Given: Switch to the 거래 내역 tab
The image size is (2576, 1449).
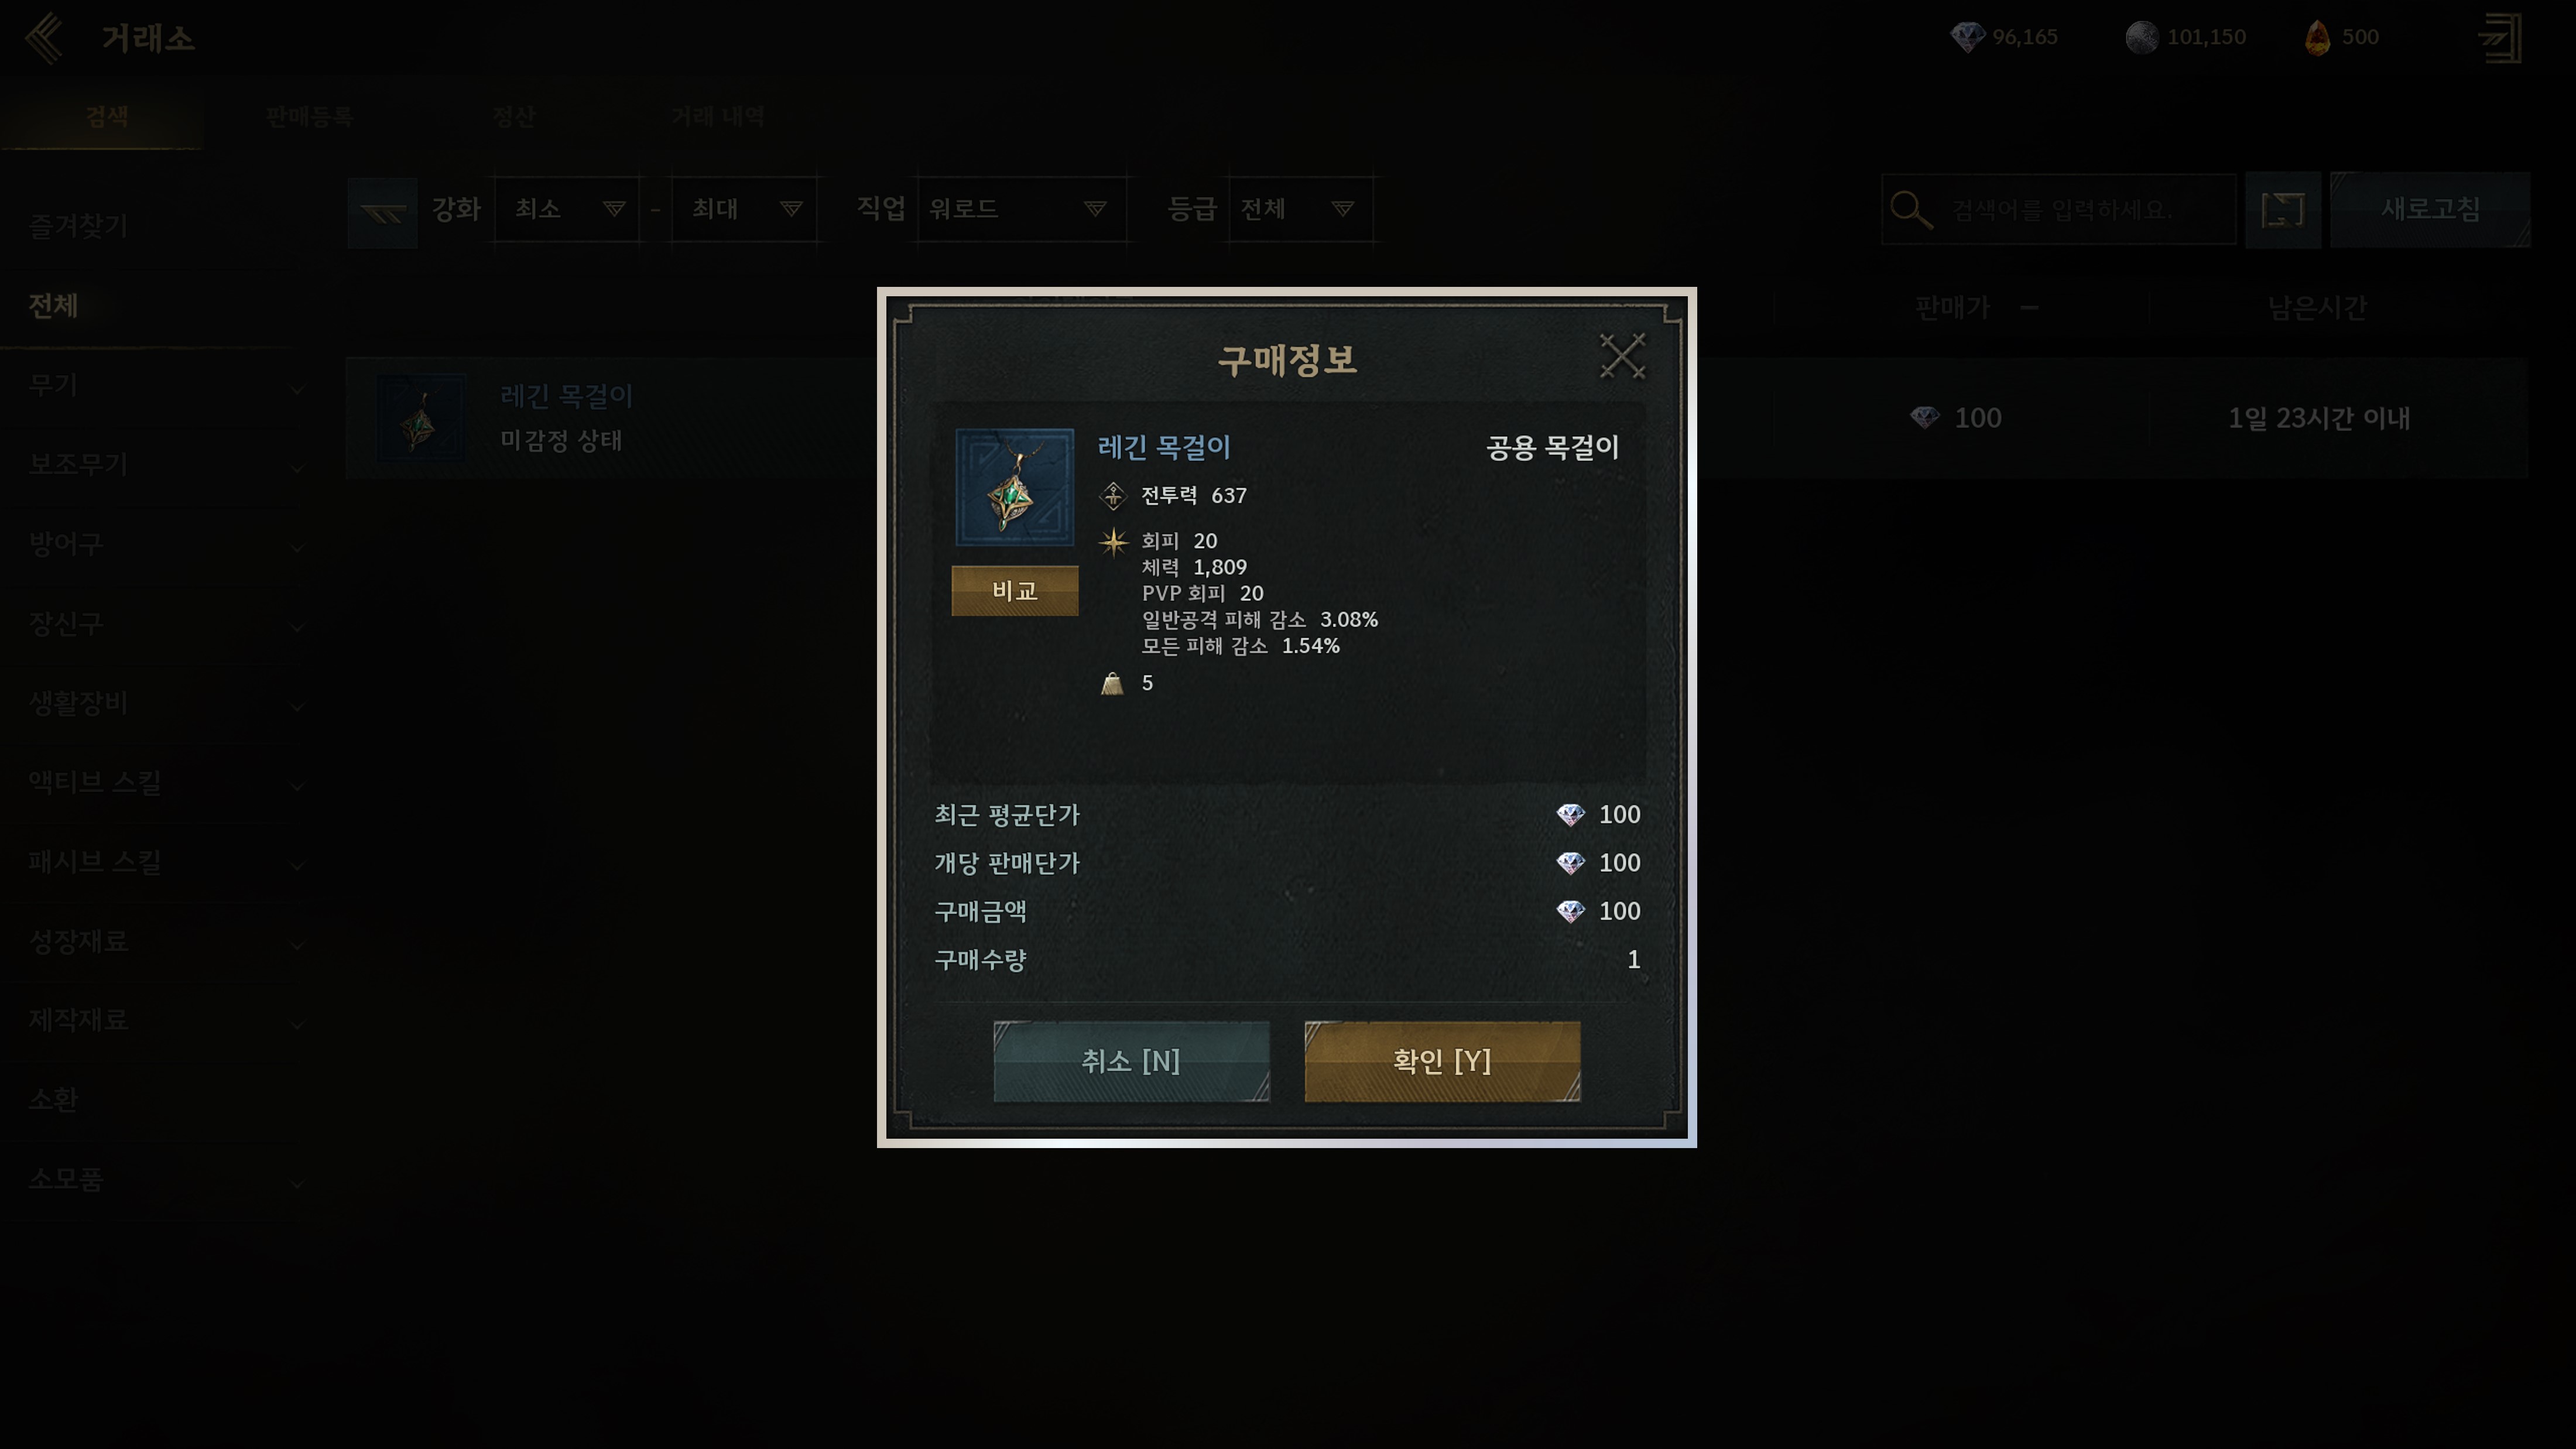Looking at the screenshot, I should point(718,117).
